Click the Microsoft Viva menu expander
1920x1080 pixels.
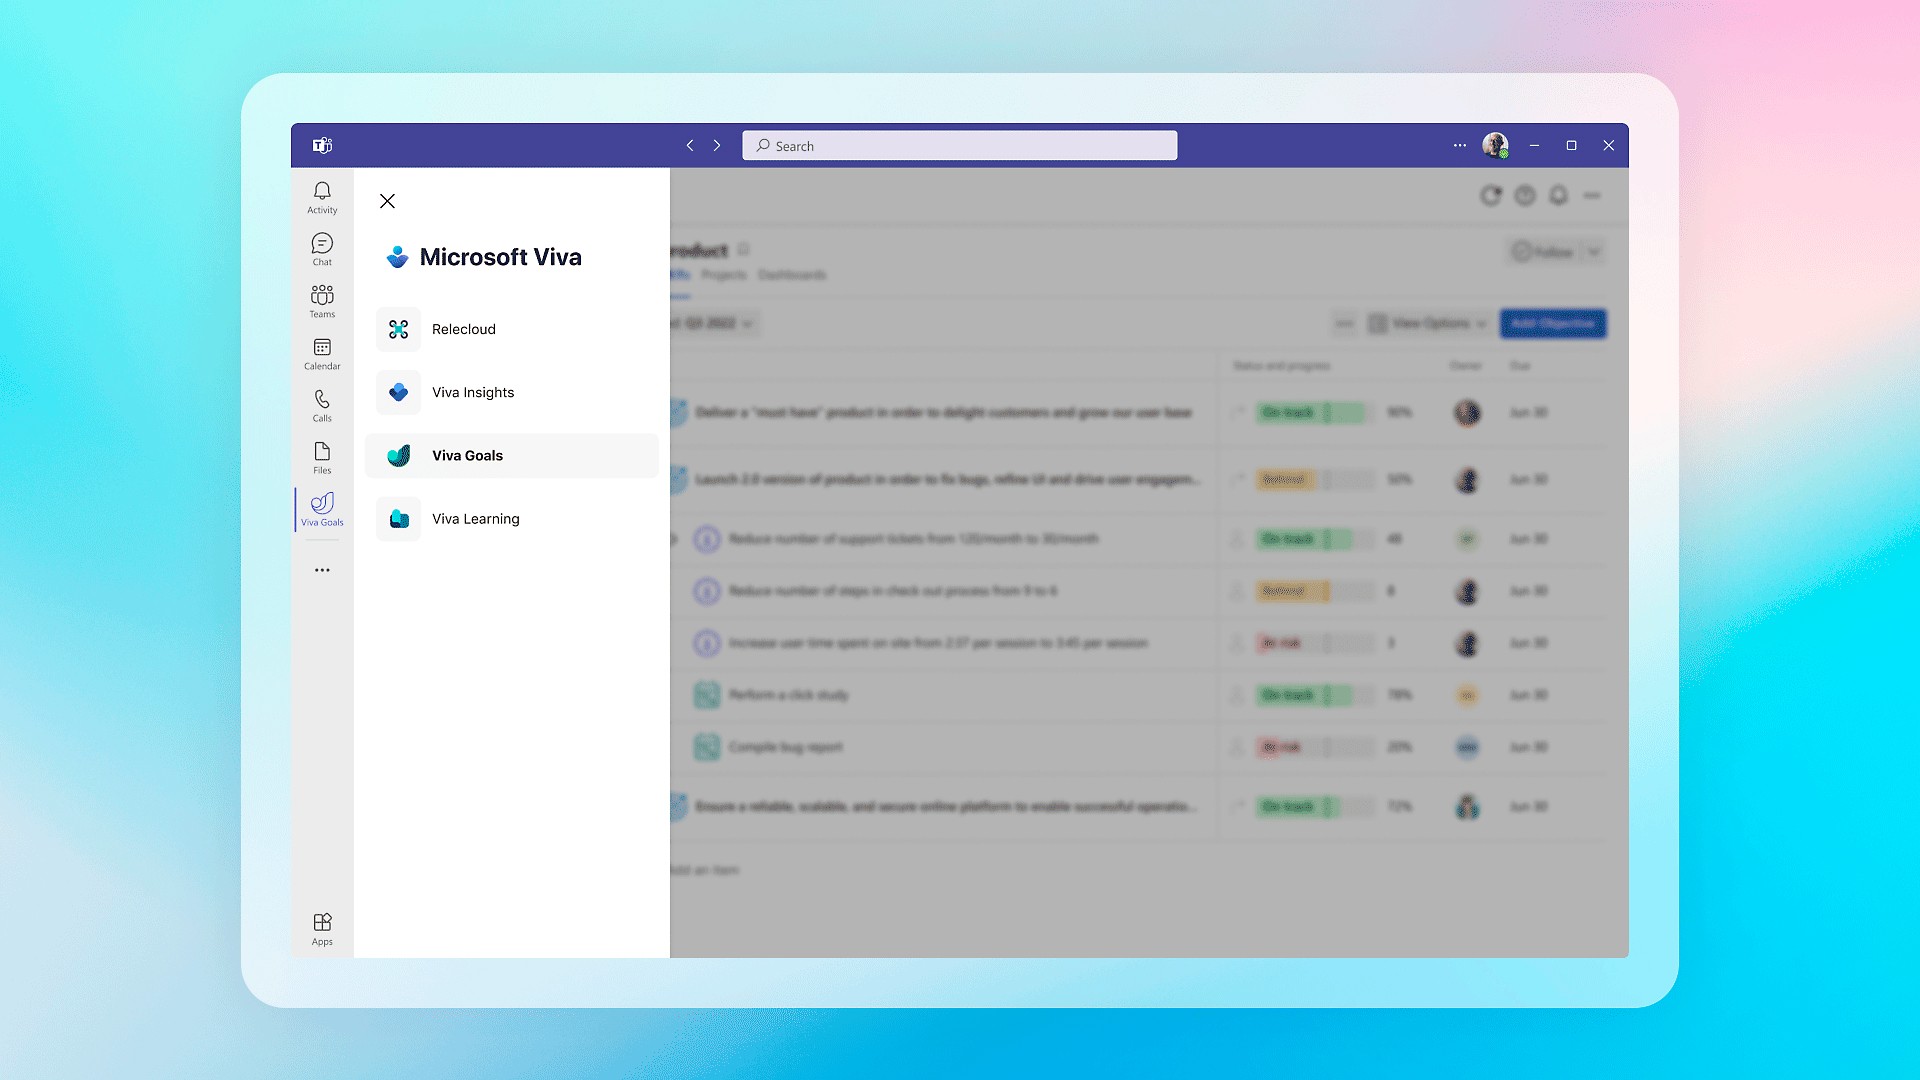(x=322, y=508)
